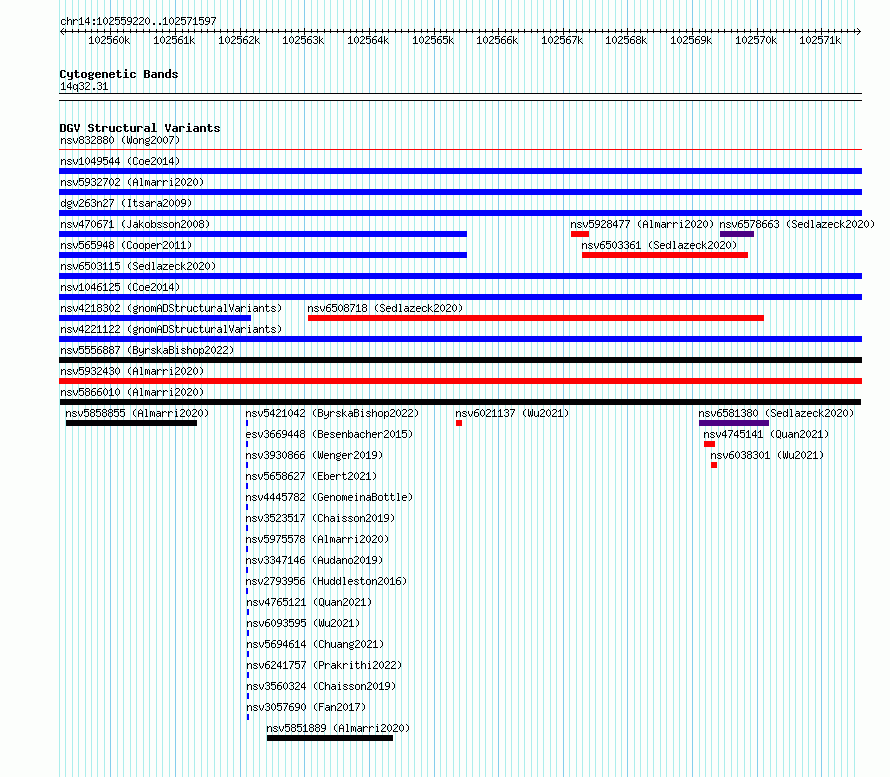Image resolution: width=890 pixels, height=777 pixels.
Task: Select nsv2793956 (Huddleston2016) label
Action: (x=326, y=581)
